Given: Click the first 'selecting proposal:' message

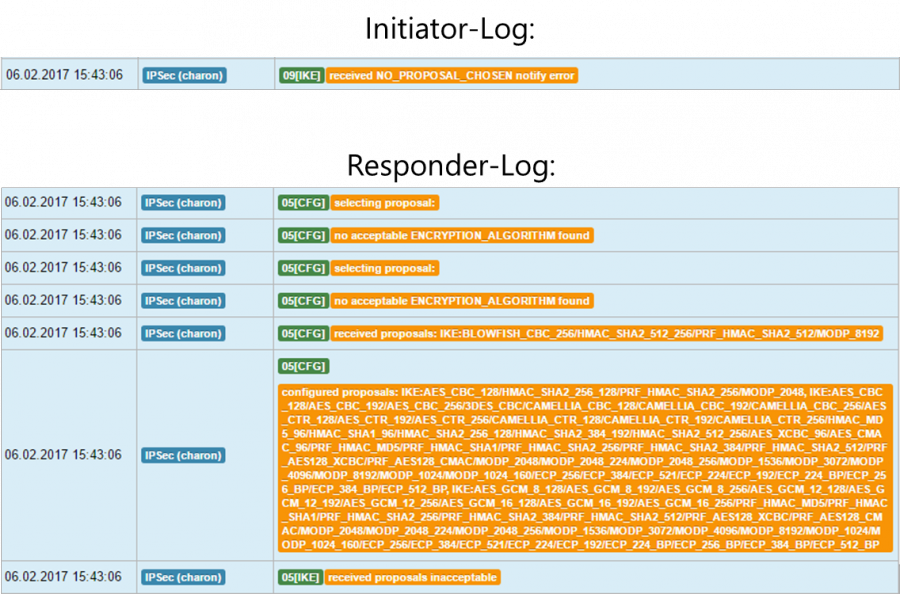Looking at the screenshot, I should [385, 203].
